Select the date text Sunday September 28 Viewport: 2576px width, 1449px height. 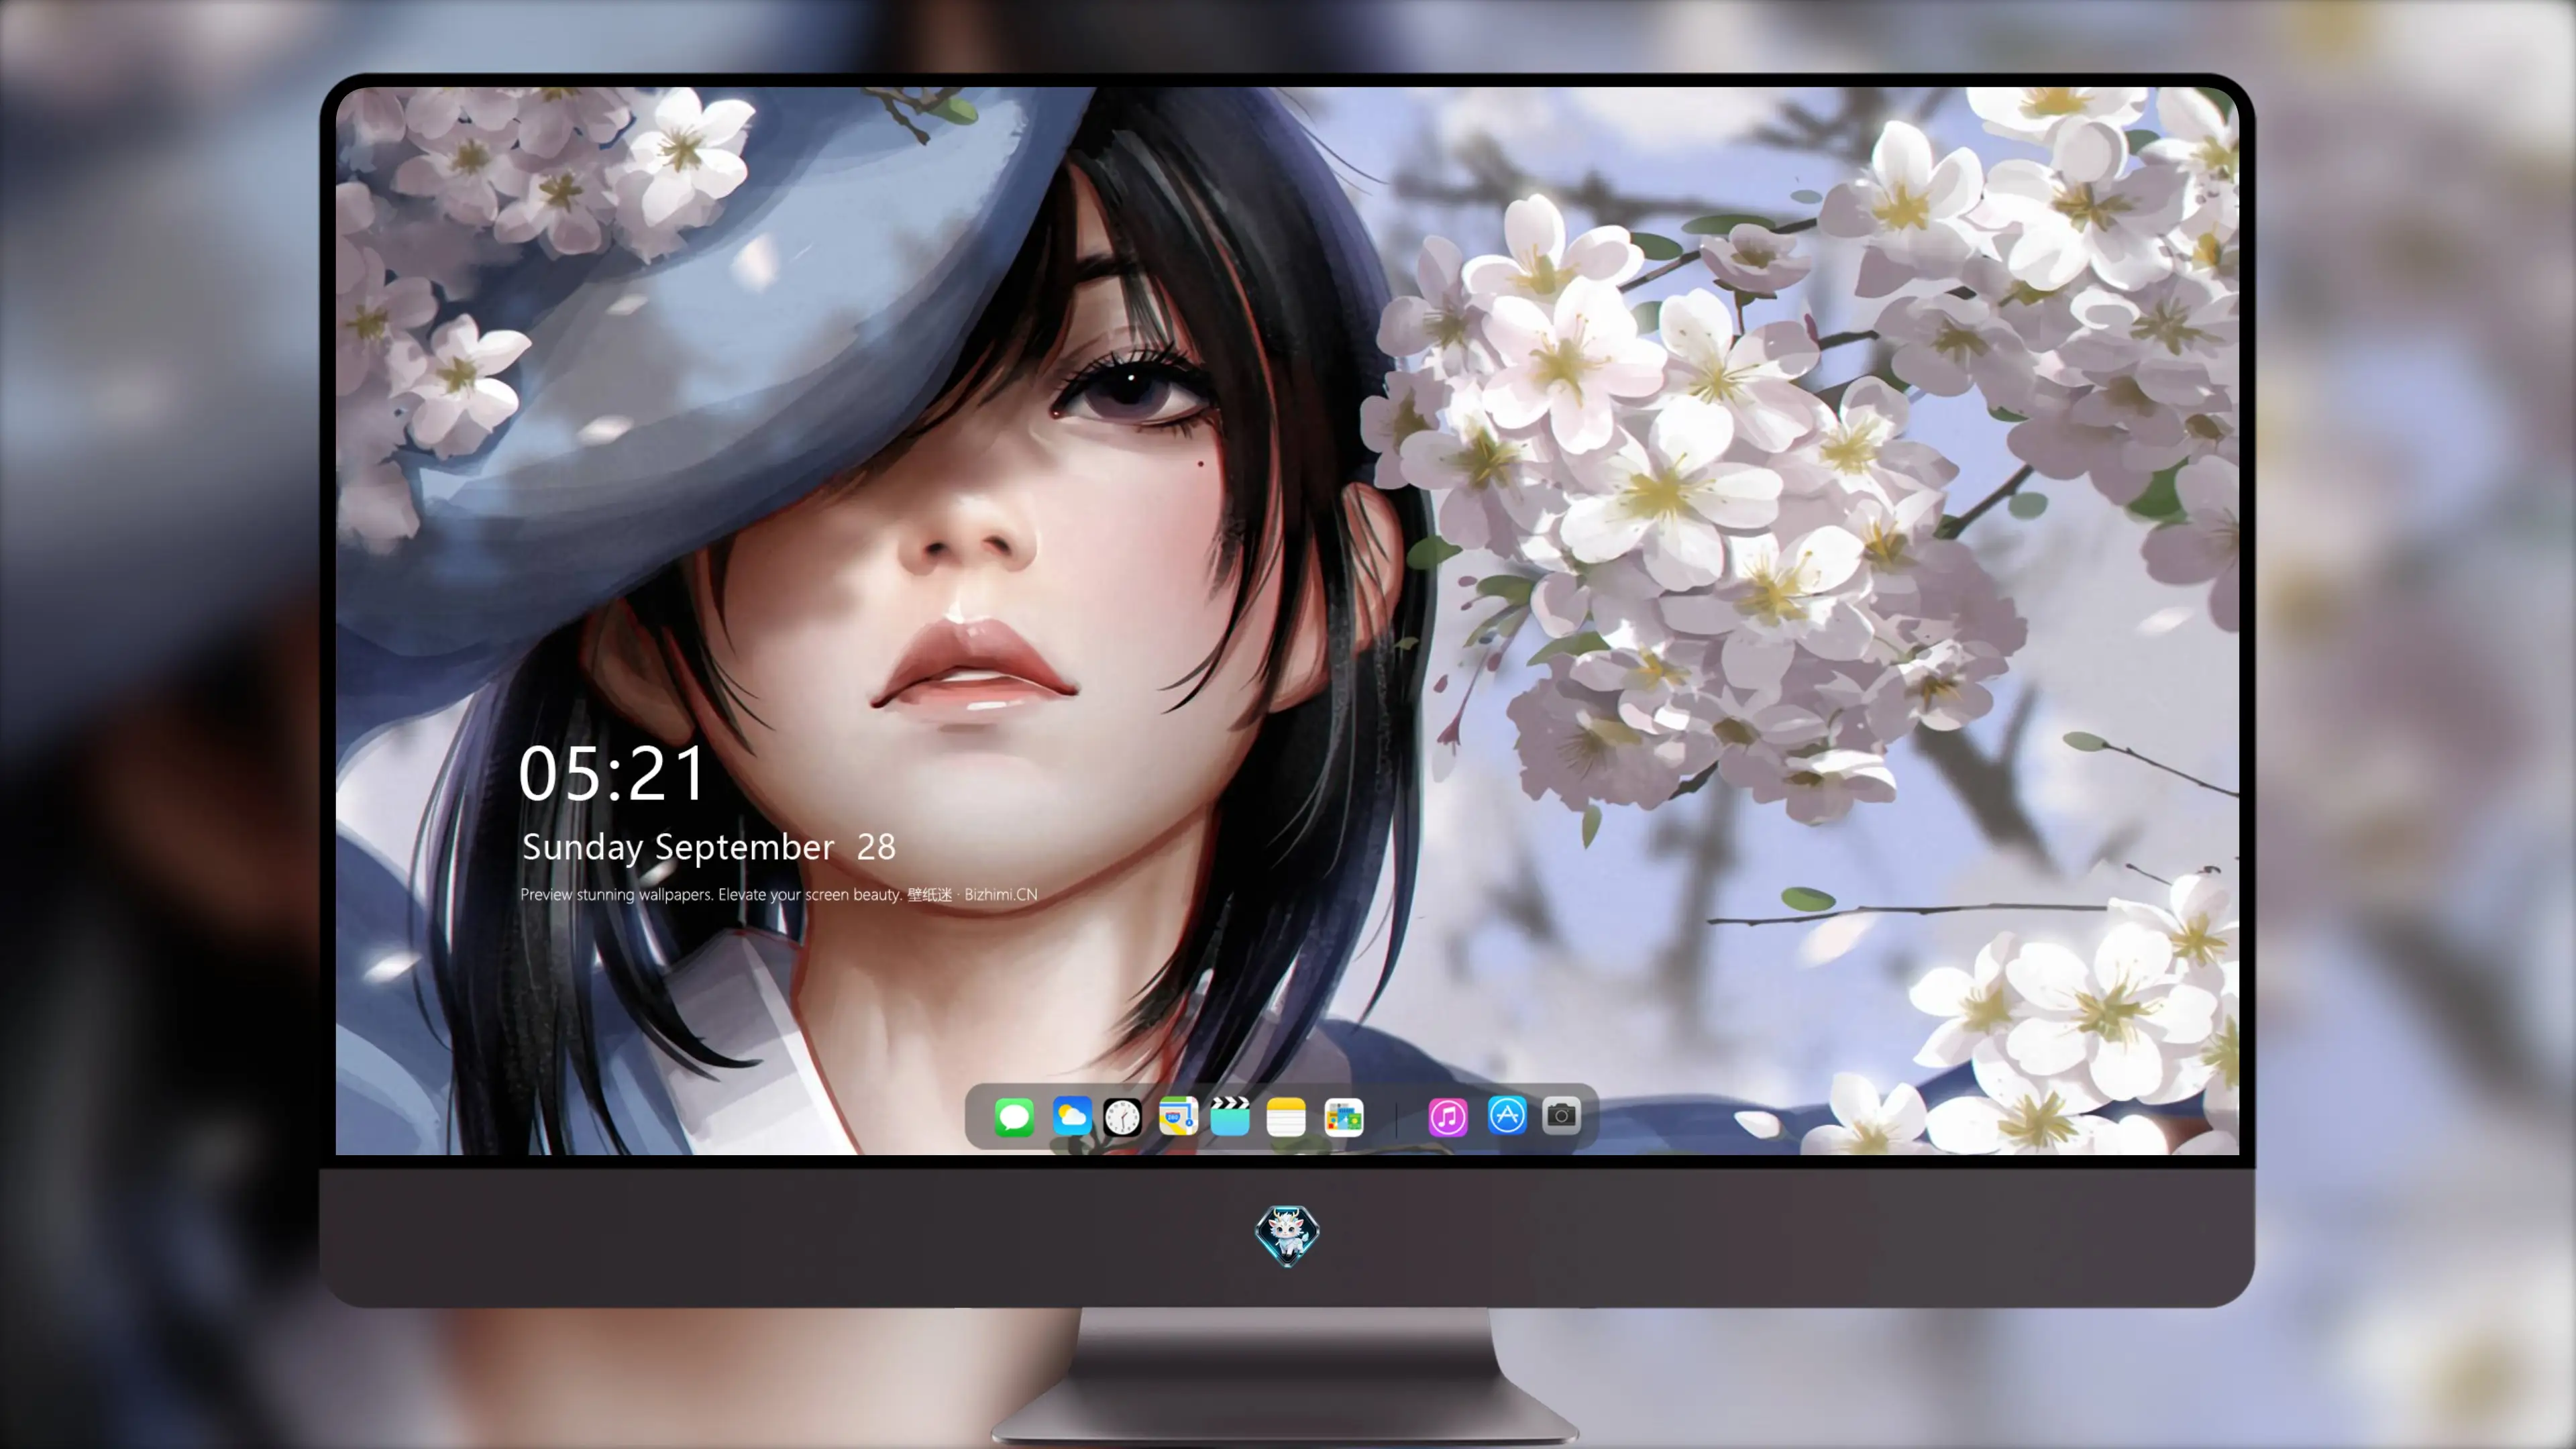(709, 847)
